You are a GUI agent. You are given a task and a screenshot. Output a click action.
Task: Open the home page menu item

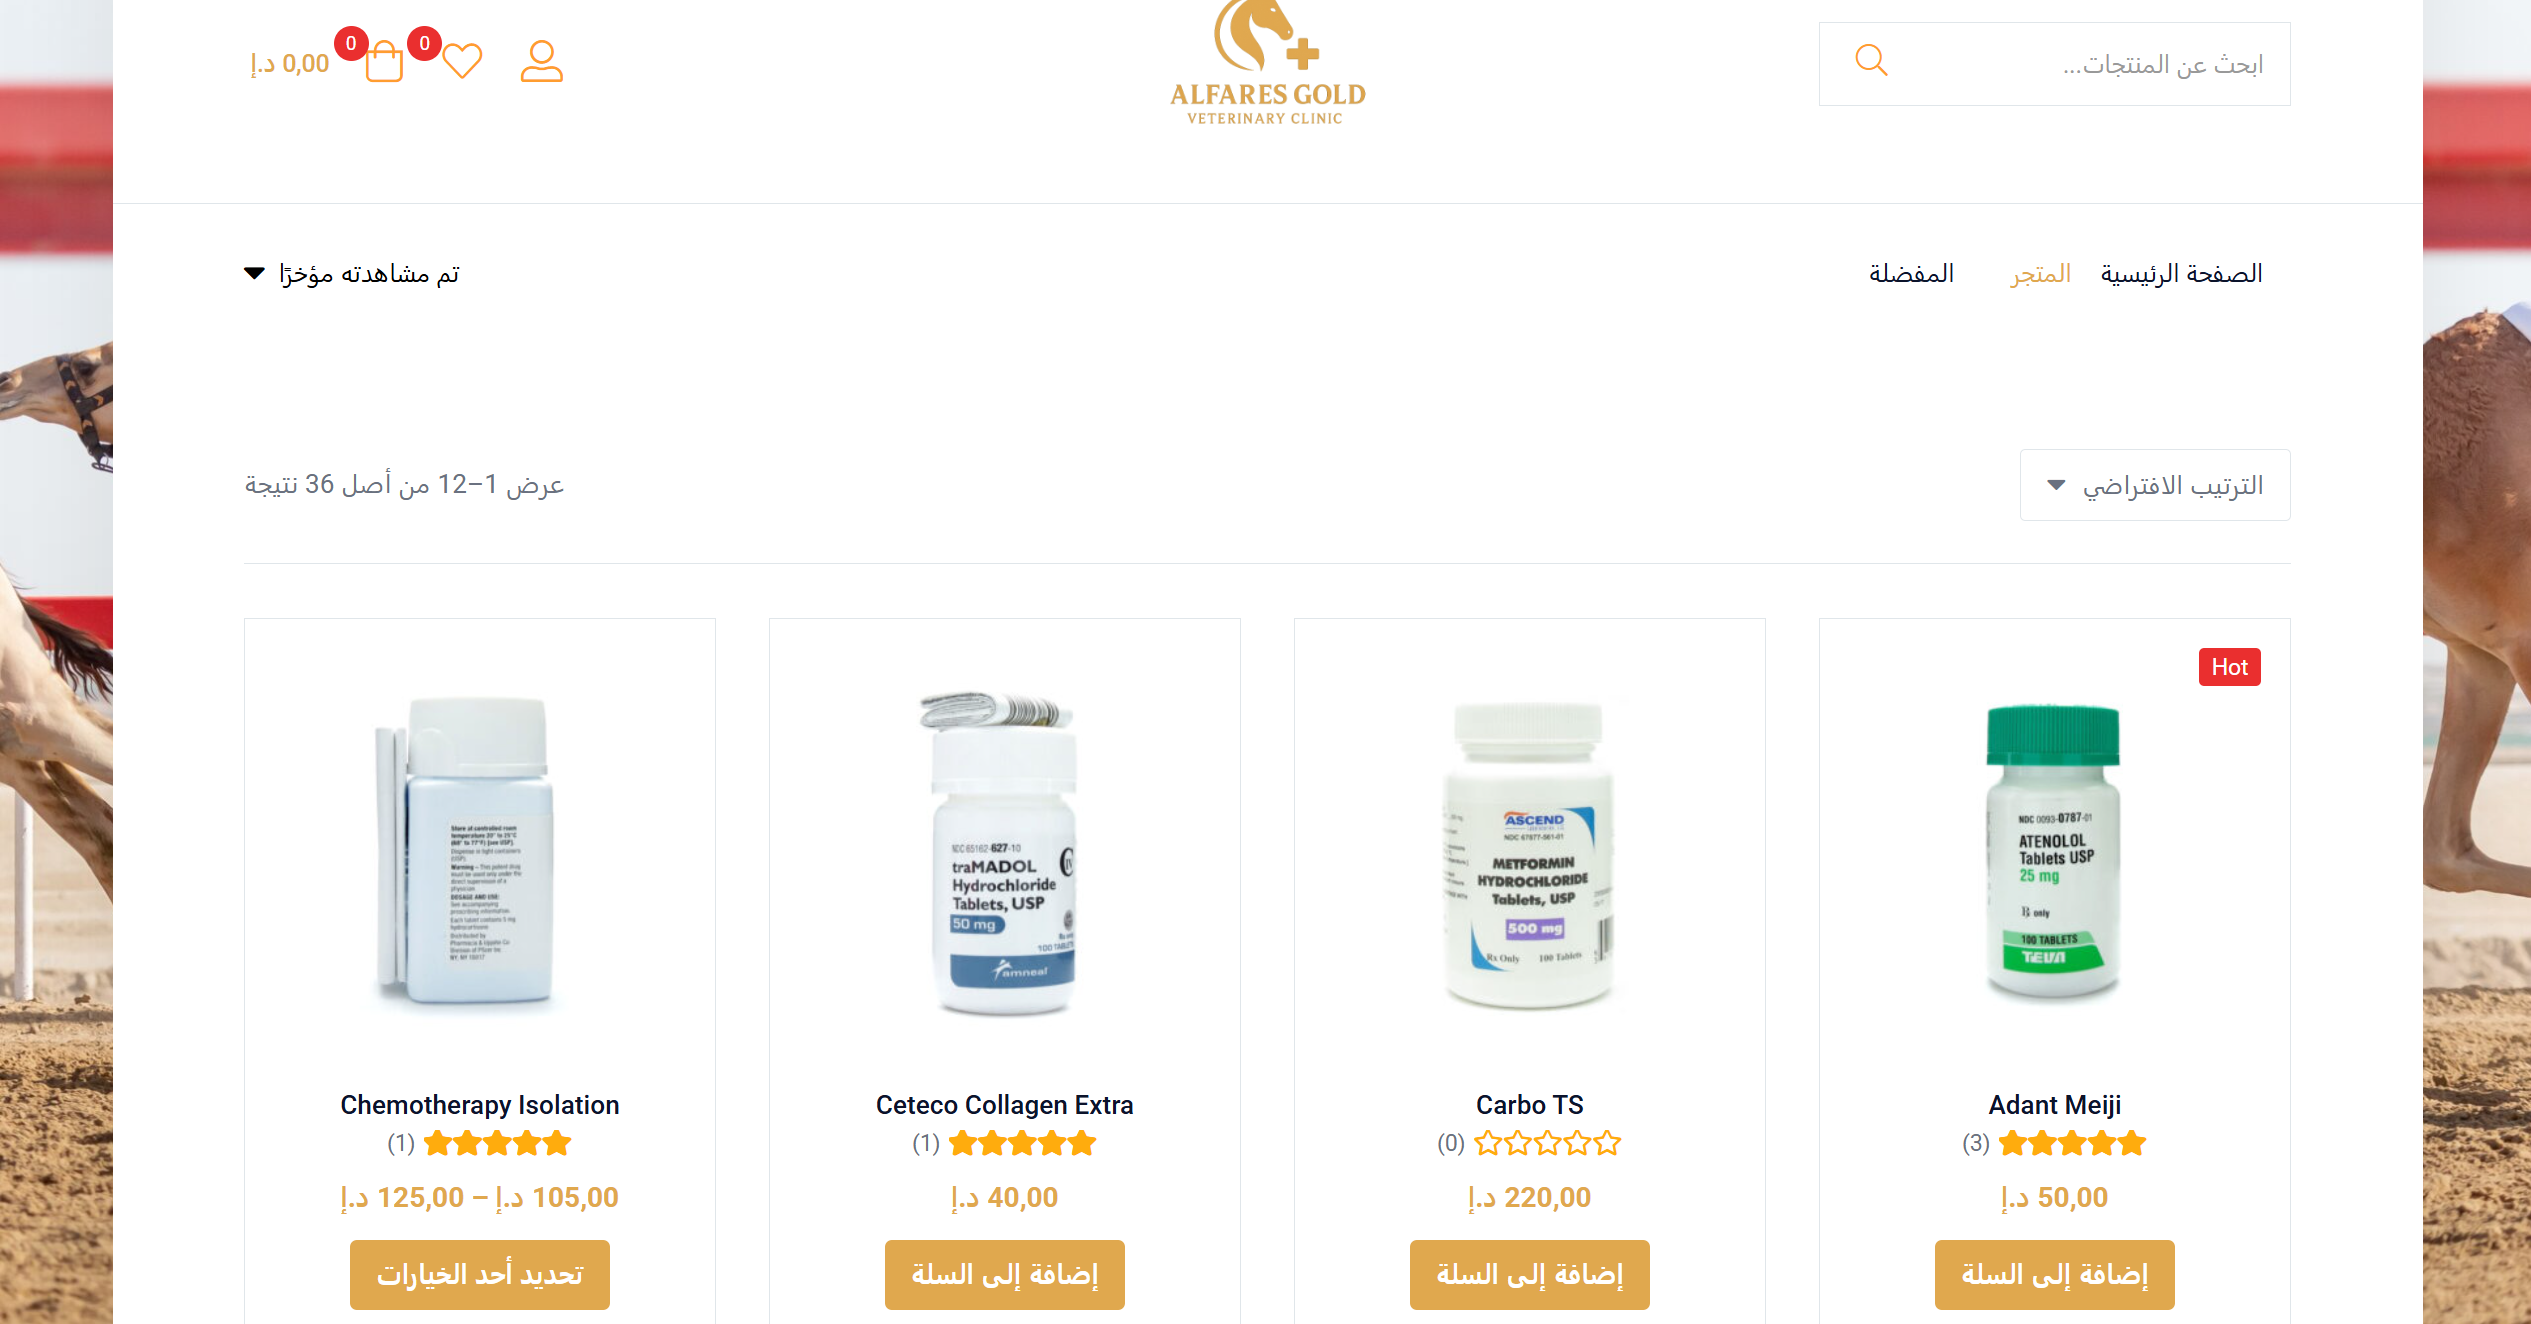pyautogui.click(x=2181, y=274)
